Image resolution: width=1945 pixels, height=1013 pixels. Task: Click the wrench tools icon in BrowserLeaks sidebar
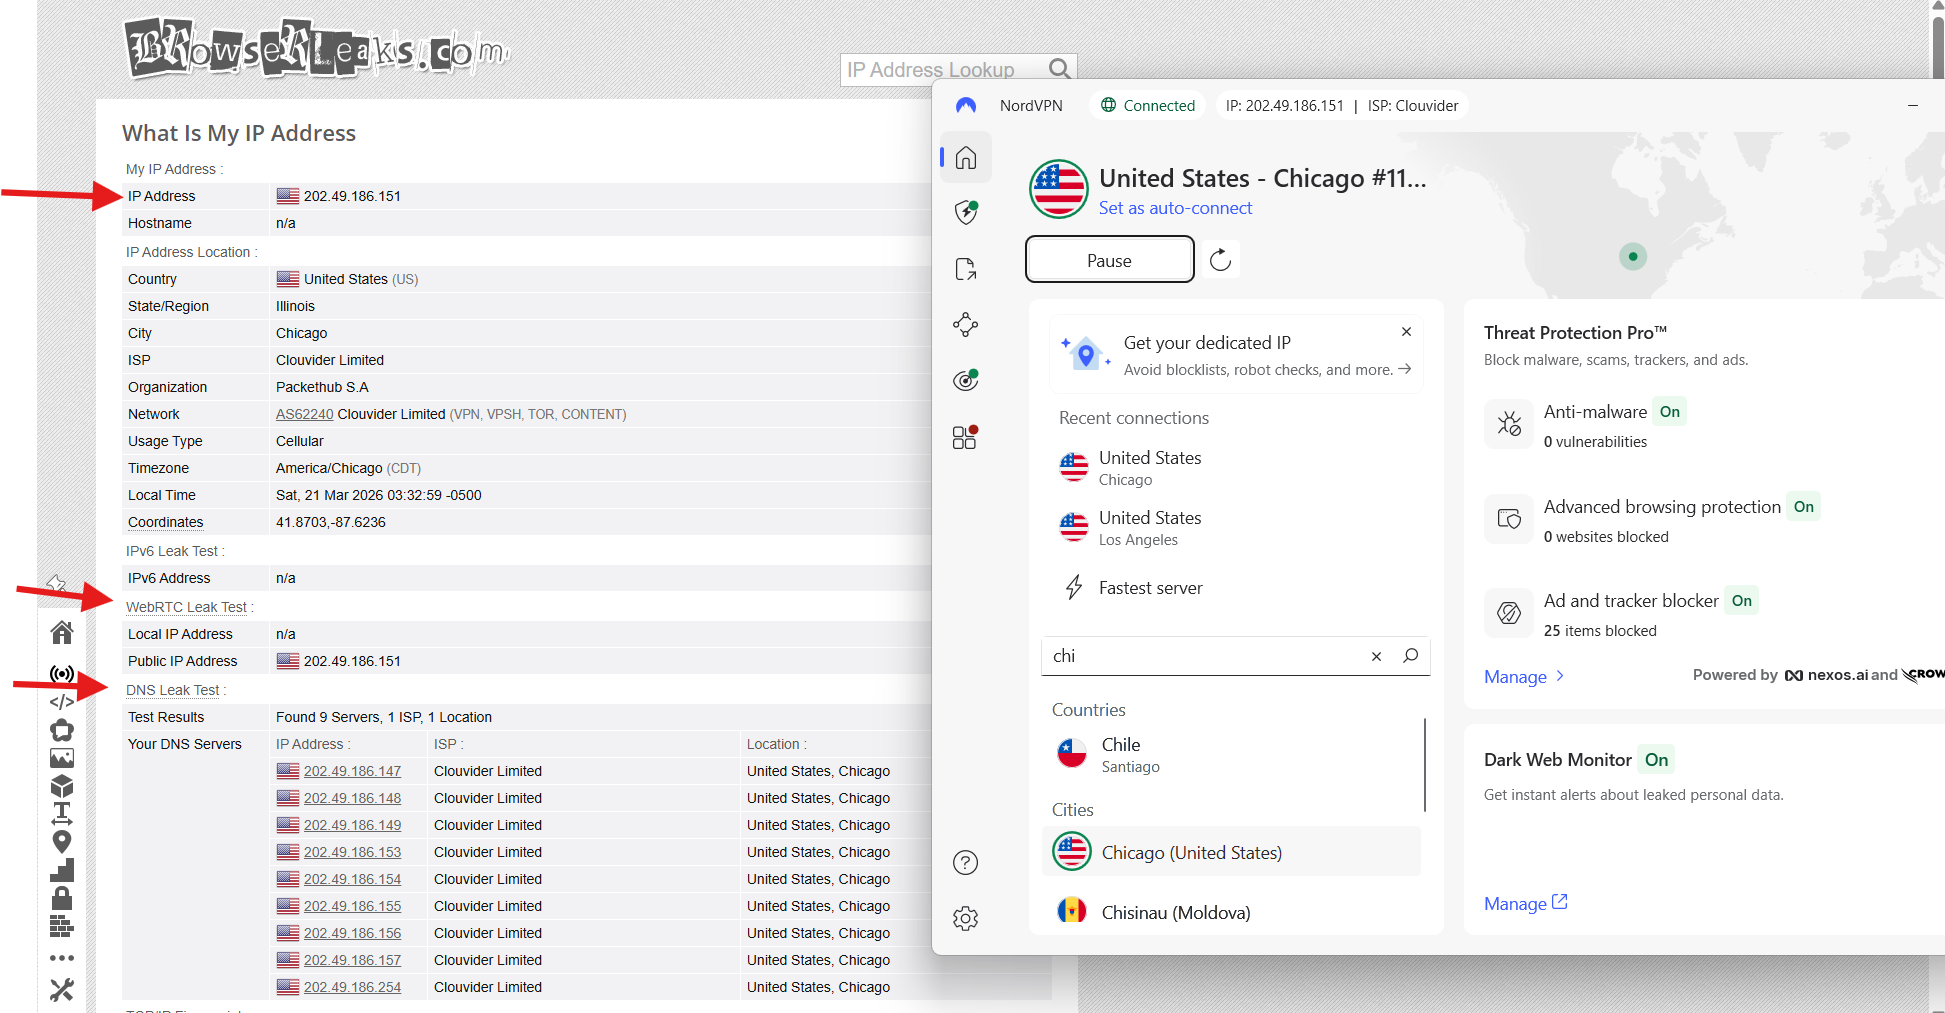tap(62, 990)
